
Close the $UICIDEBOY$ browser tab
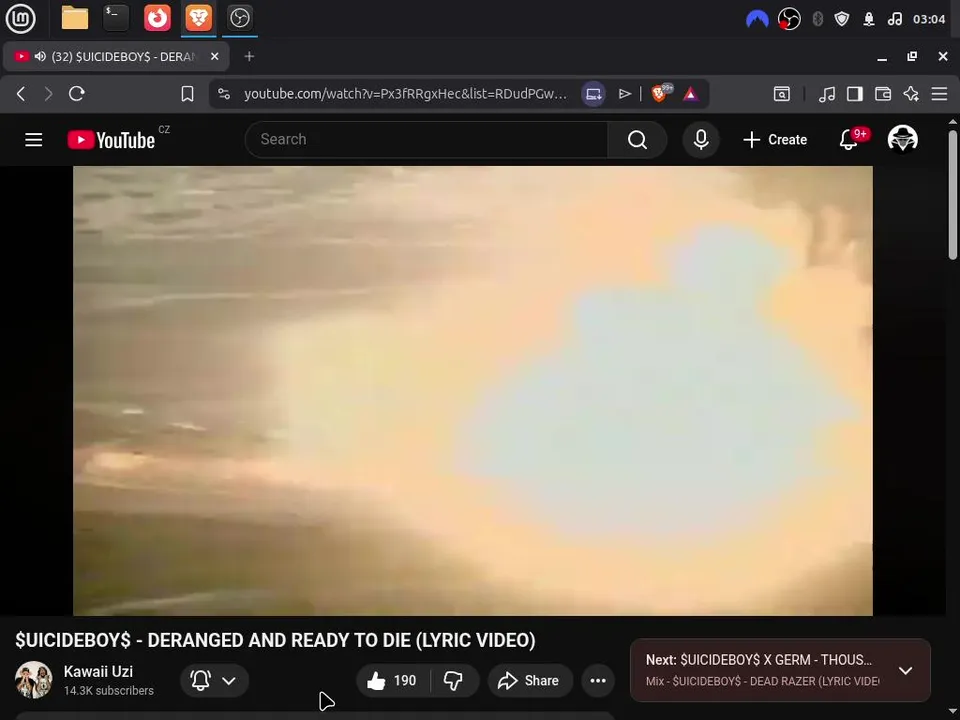point(214,56)
